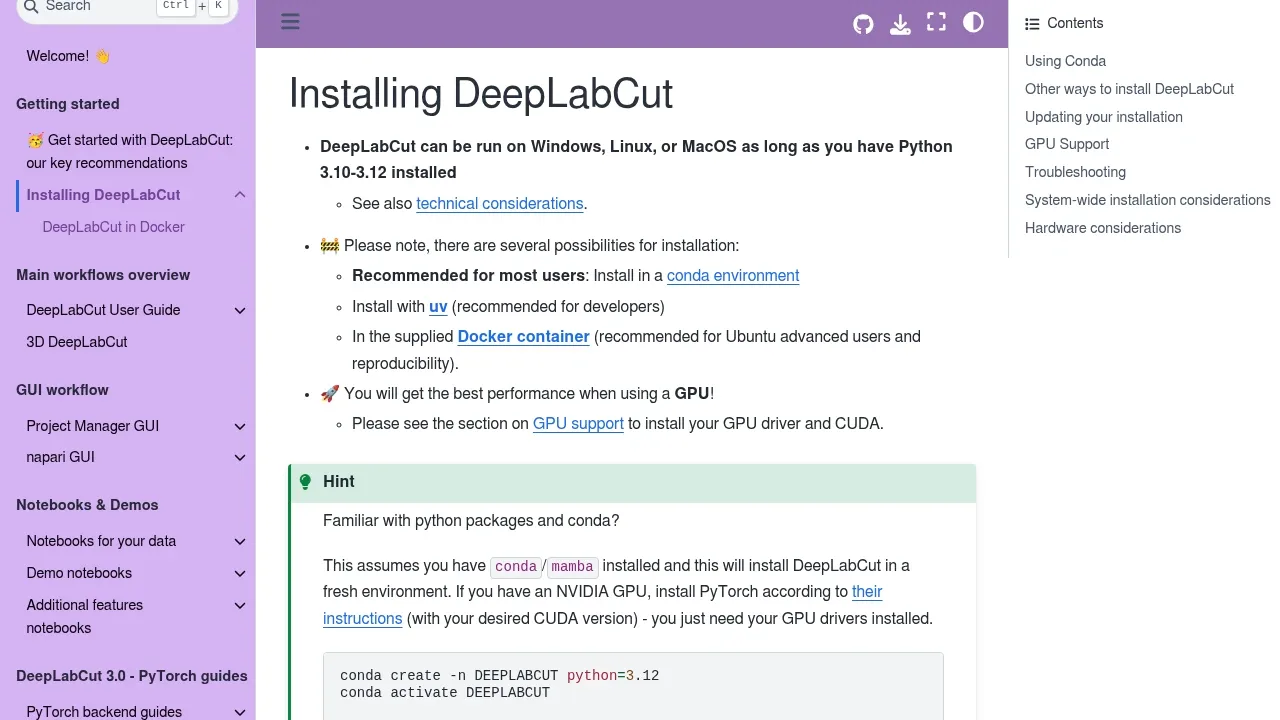Open 3D DeepLabCut sidebar page
Image resolution: width=1280 pixels, height=720 pixels.
[77, 342]
